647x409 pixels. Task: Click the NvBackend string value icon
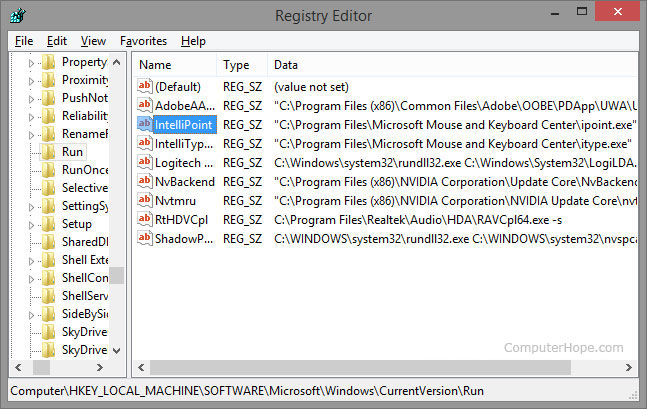[144, 182]
